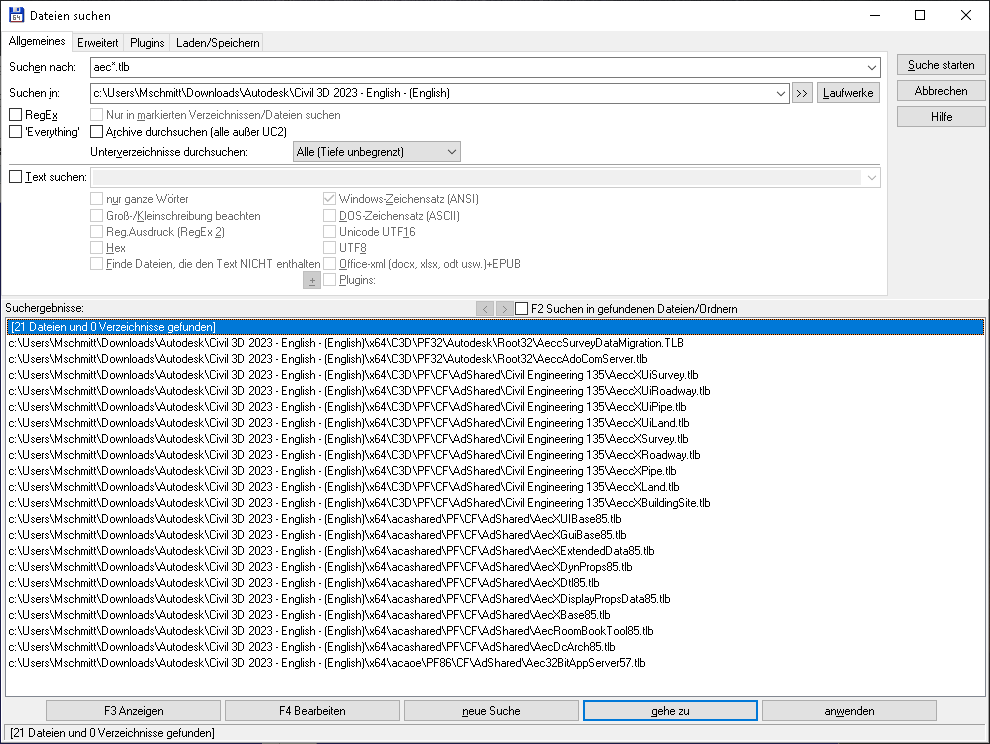
Task: Click the left arrow above the results list
Action: point(485,308)
